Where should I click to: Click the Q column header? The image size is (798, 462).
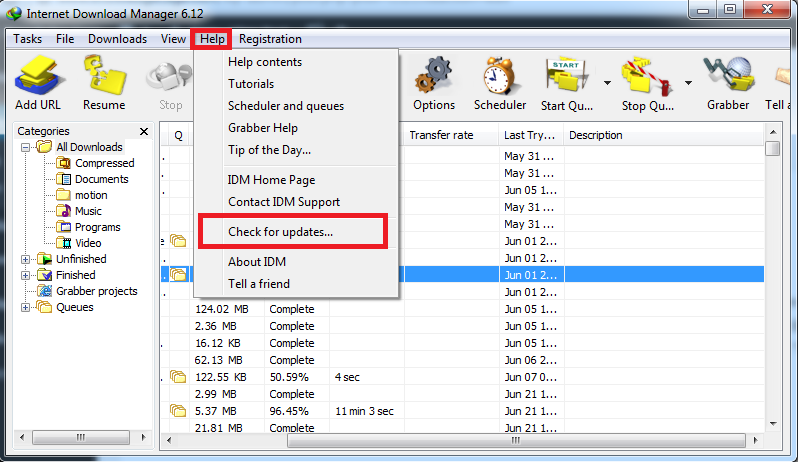(178, 135)
